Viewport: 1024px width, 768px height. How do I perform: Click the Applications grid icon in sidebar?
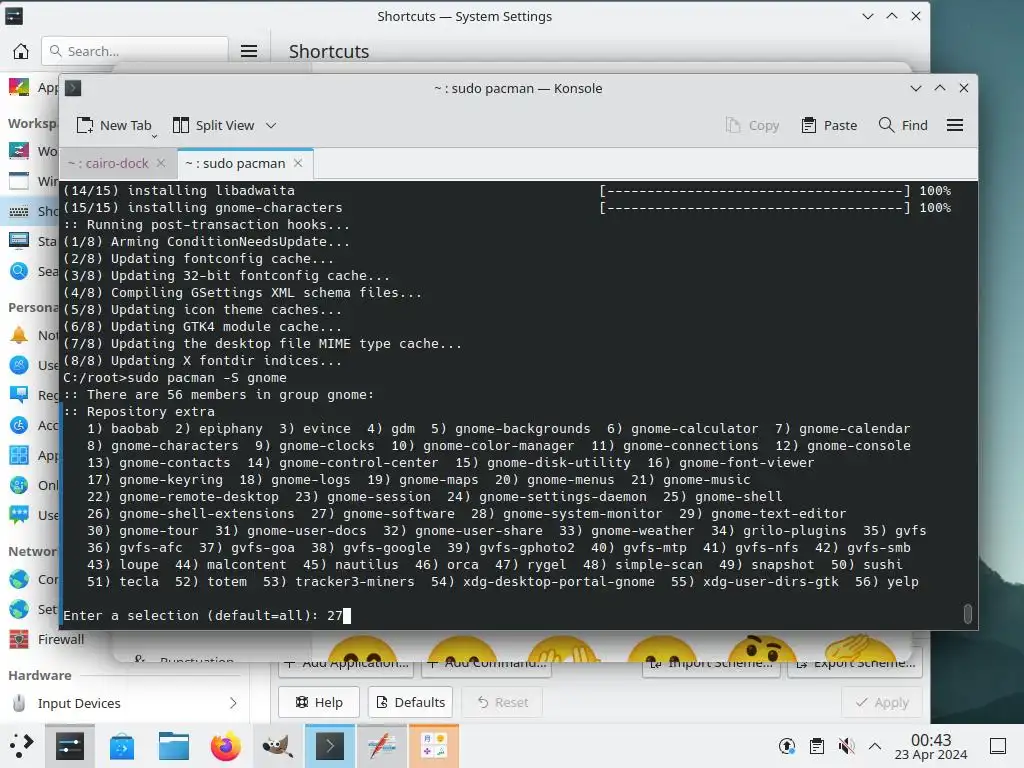click(x=19, y=455)
